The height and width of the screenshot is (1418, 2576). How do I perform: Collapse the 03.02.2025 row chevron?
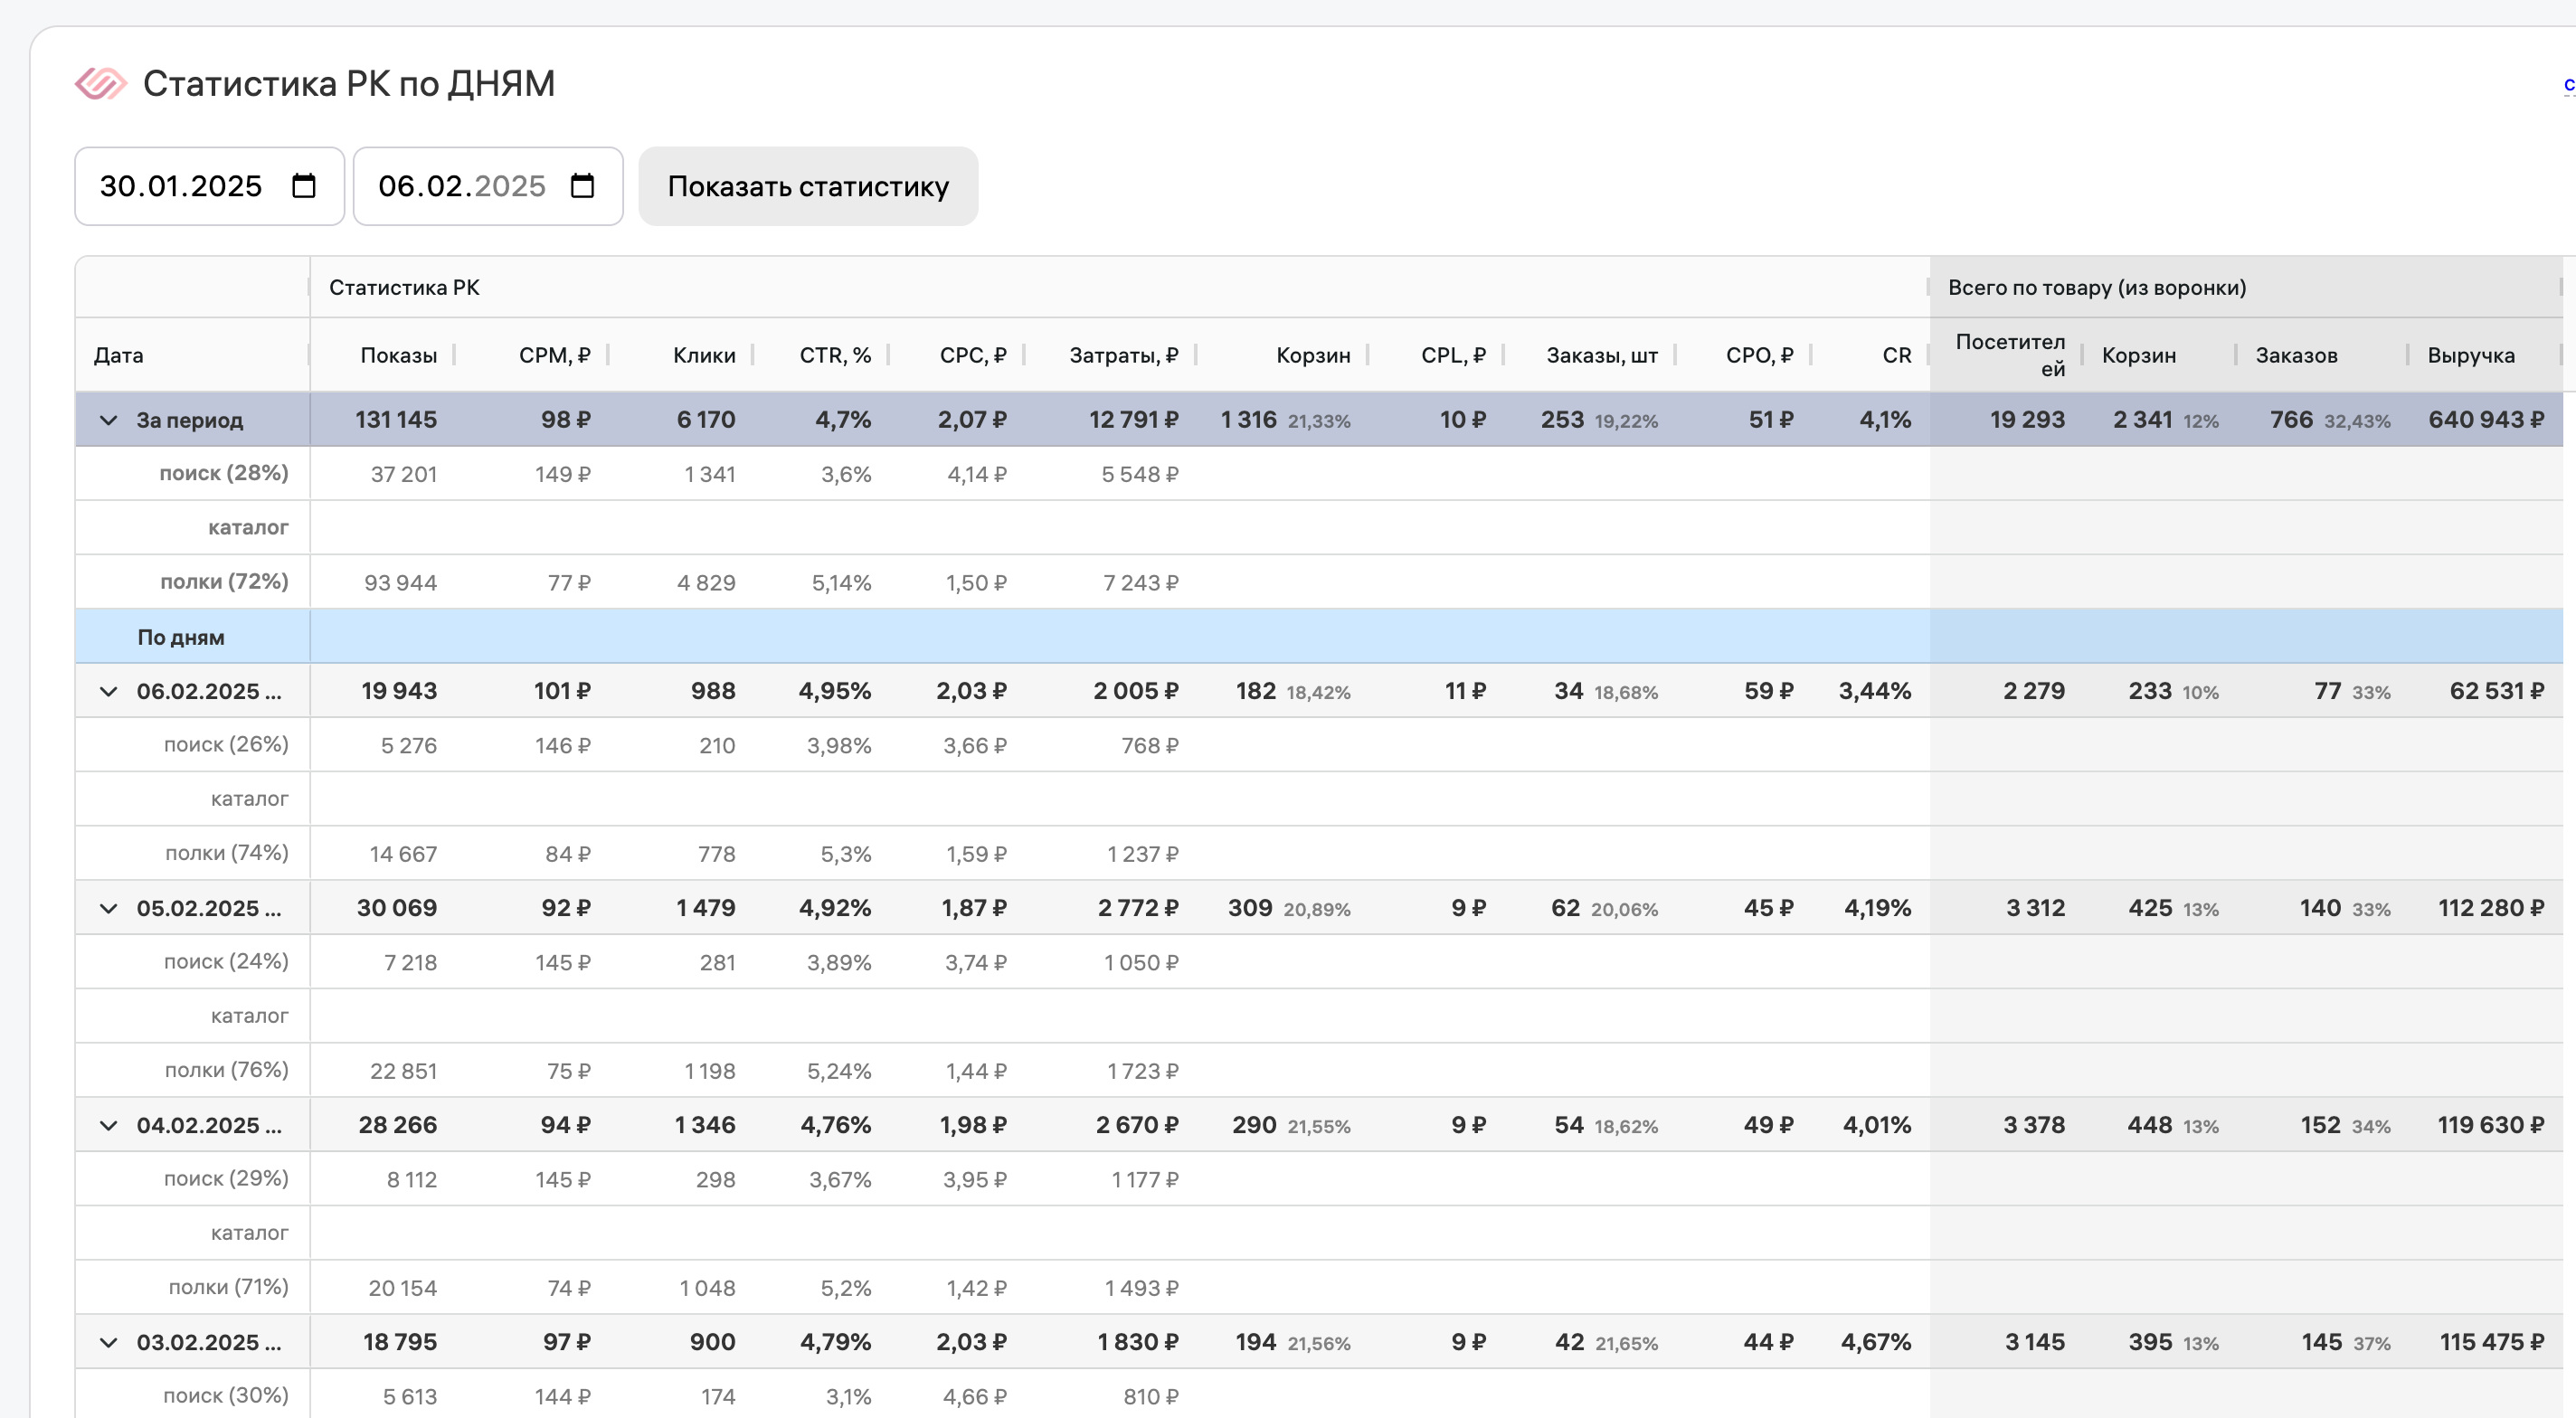click(x=108, y=1342)
